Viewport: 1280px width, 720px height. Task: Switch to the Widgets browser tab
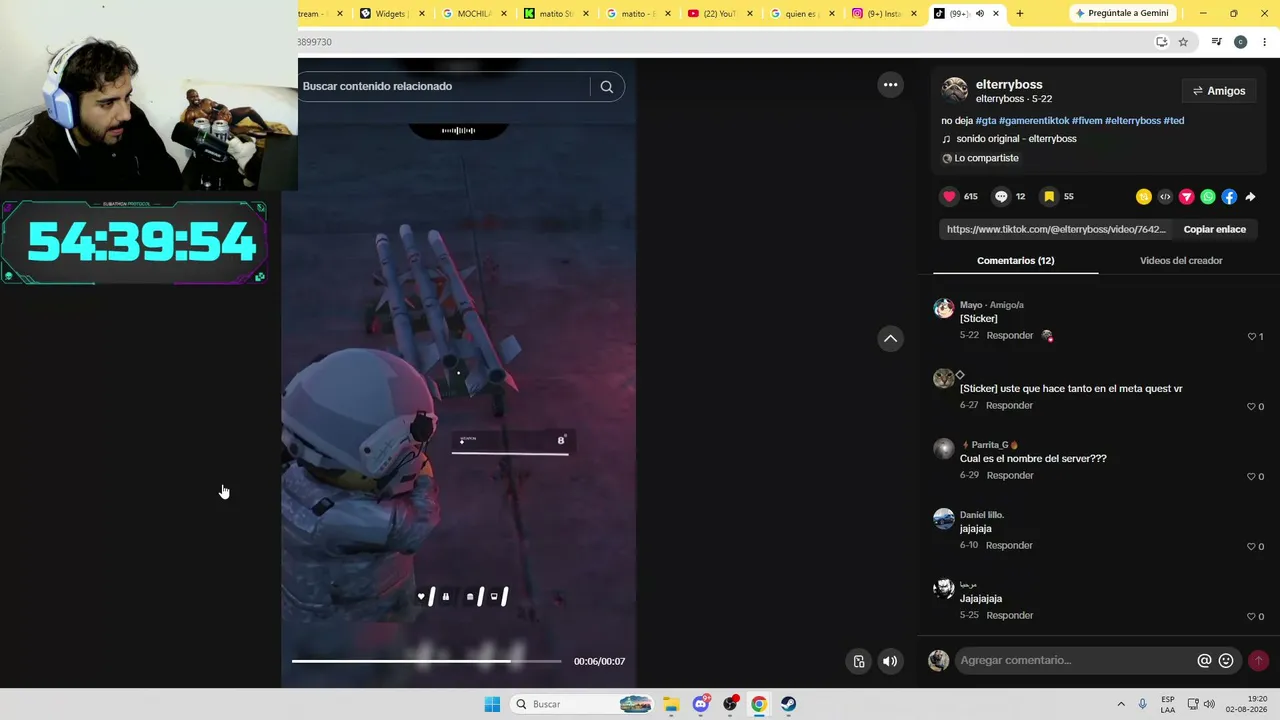tap(392, 14)
